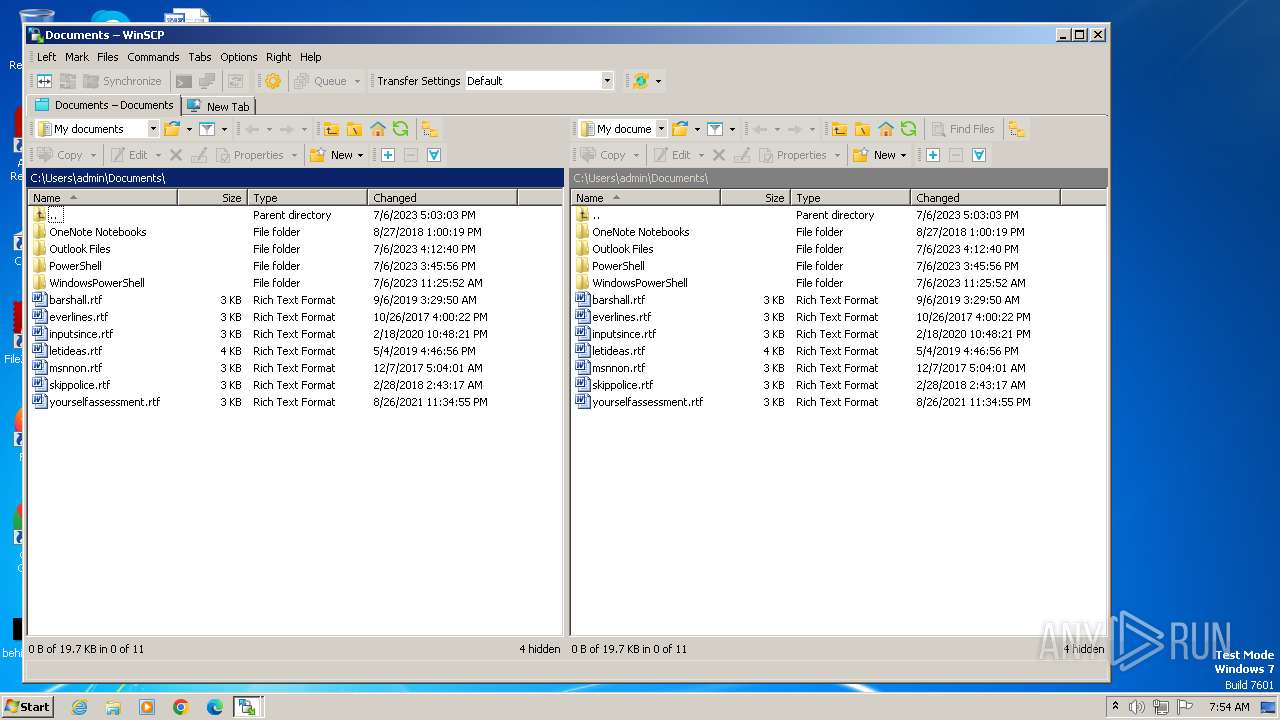Go to home directory in left panel
This screenshot has height=720, width=1280.
tap(378, 129)
